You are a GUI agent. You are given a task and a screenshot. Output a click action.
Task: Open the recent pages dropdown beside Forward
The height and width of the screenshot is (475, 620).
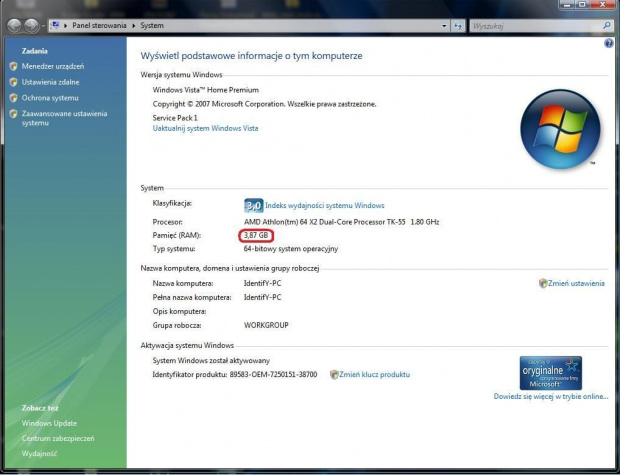coord(43,26)
